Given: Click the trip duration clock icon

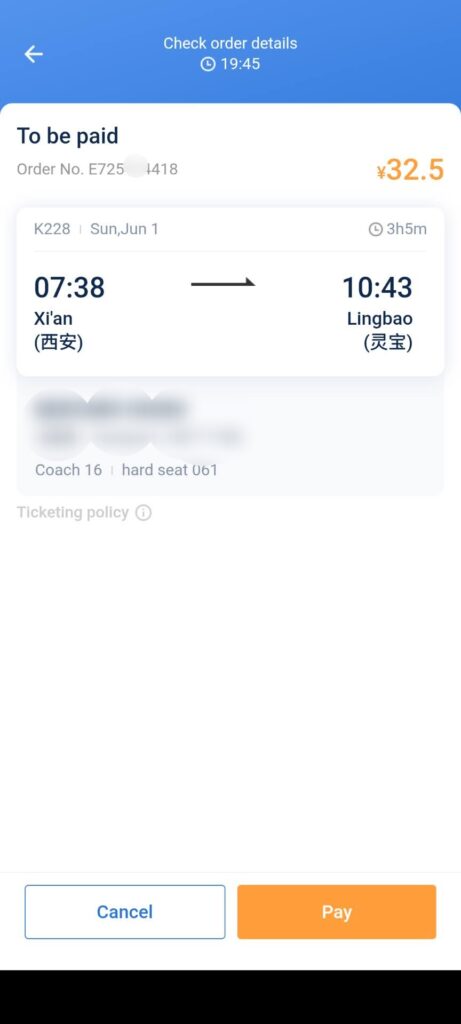Looking at the screenshot, I should point(375,229).
